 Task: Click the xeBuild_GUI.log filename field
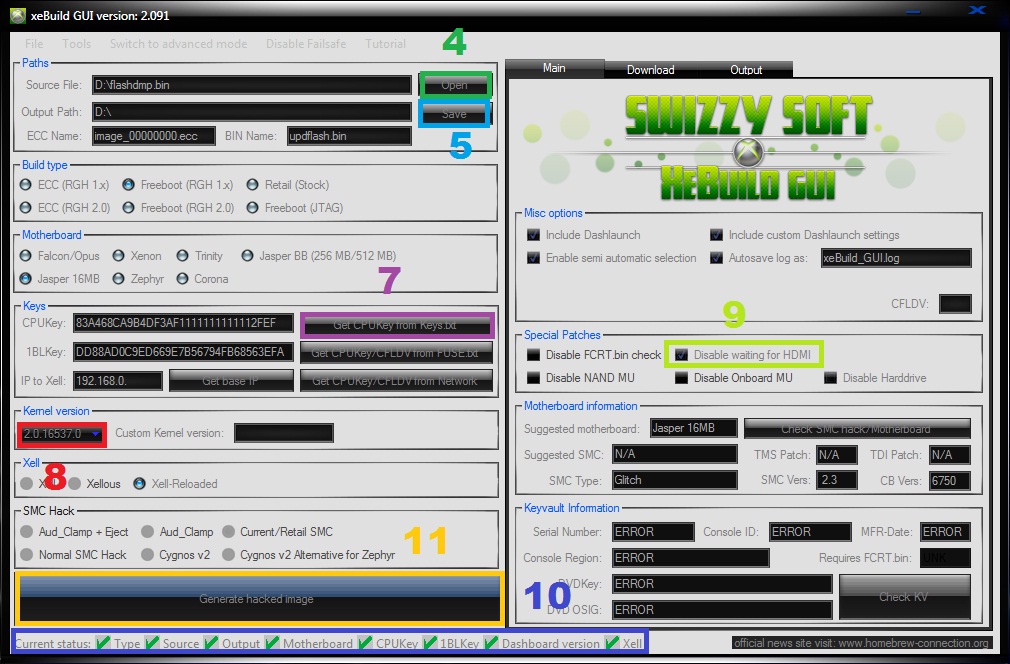click(x=896, y=258)
